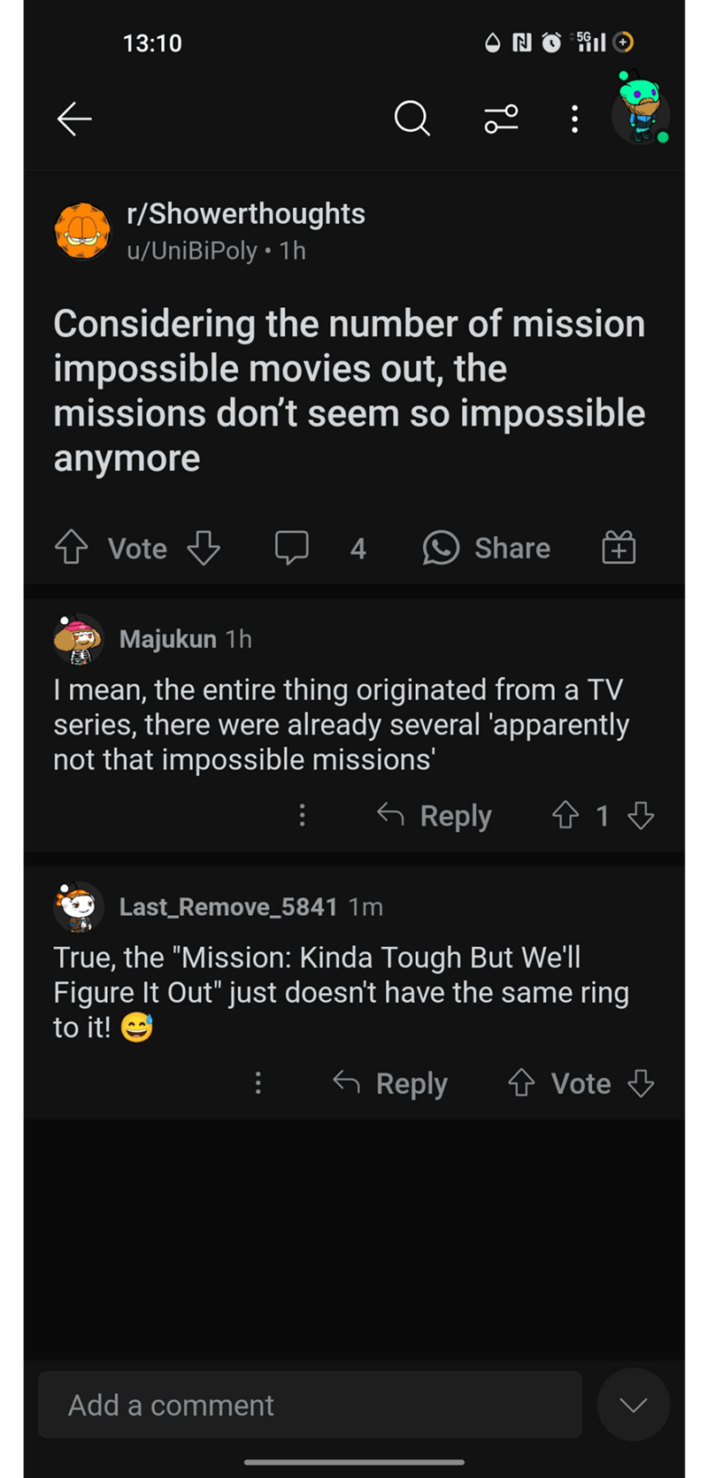This screenshot has height=1478, width=708.
Task: Reply to Majukun's comment
Action: (x=434, y=816)
